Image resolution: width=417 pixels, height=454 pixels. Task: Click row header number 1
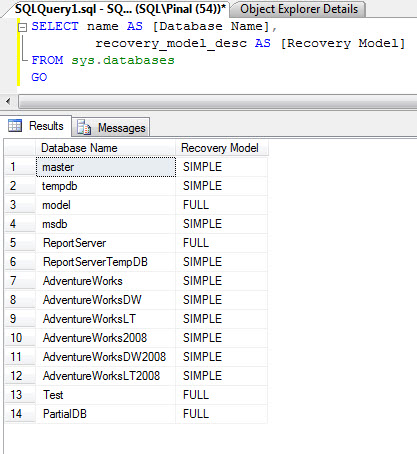[20, 167]
